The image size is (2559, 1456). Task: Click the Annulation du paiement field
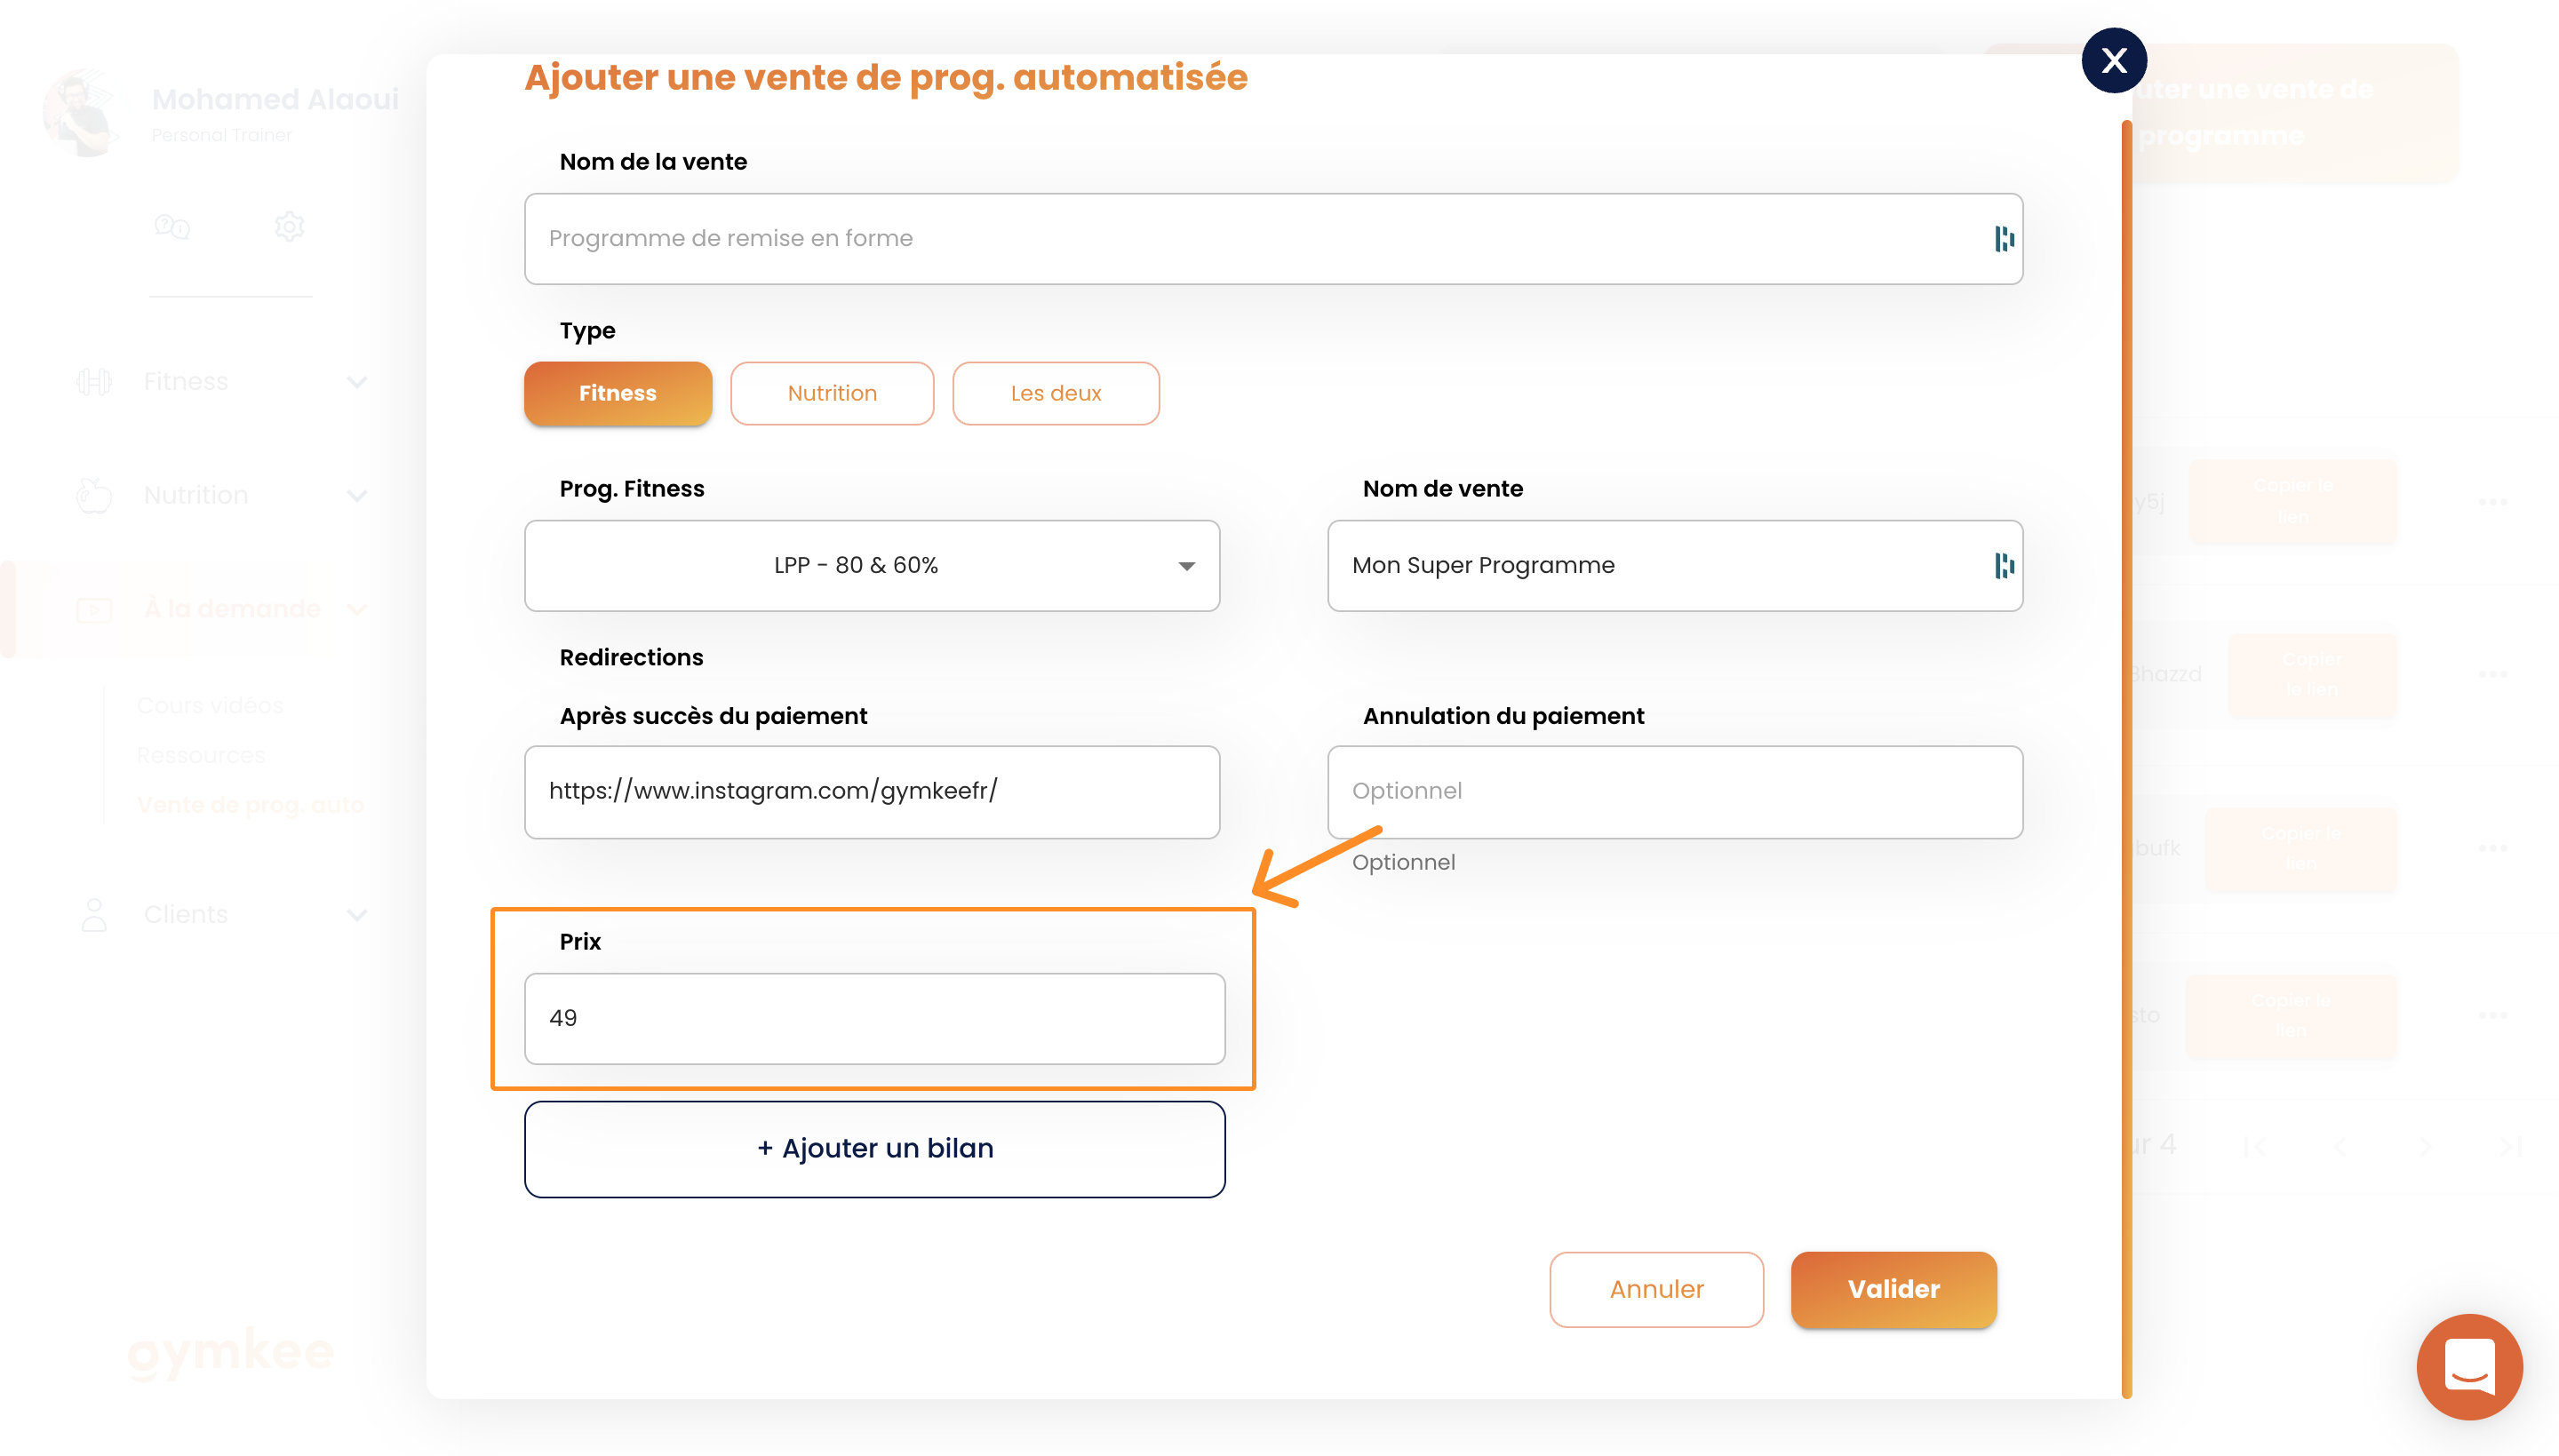[x=1675, y=792]
